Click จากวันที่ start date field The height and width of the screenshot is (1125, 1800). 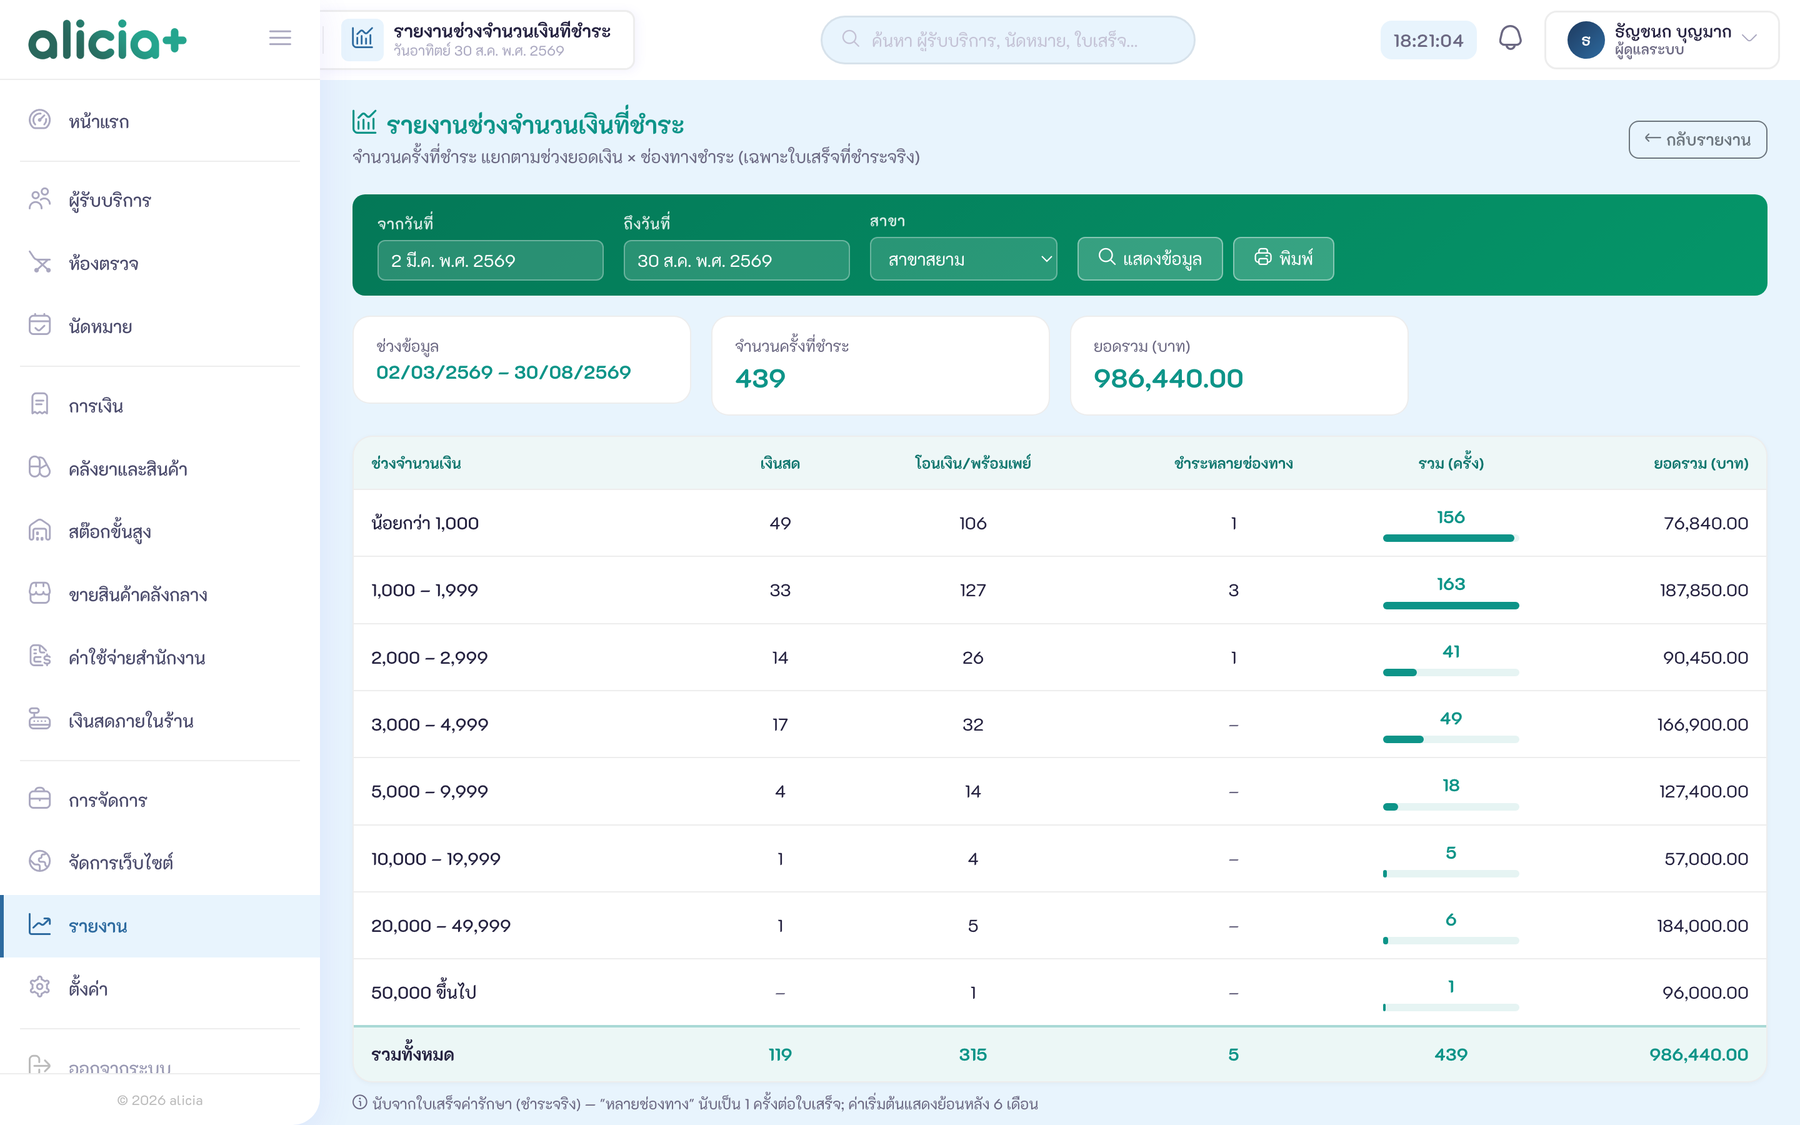(x=490, y=260)
